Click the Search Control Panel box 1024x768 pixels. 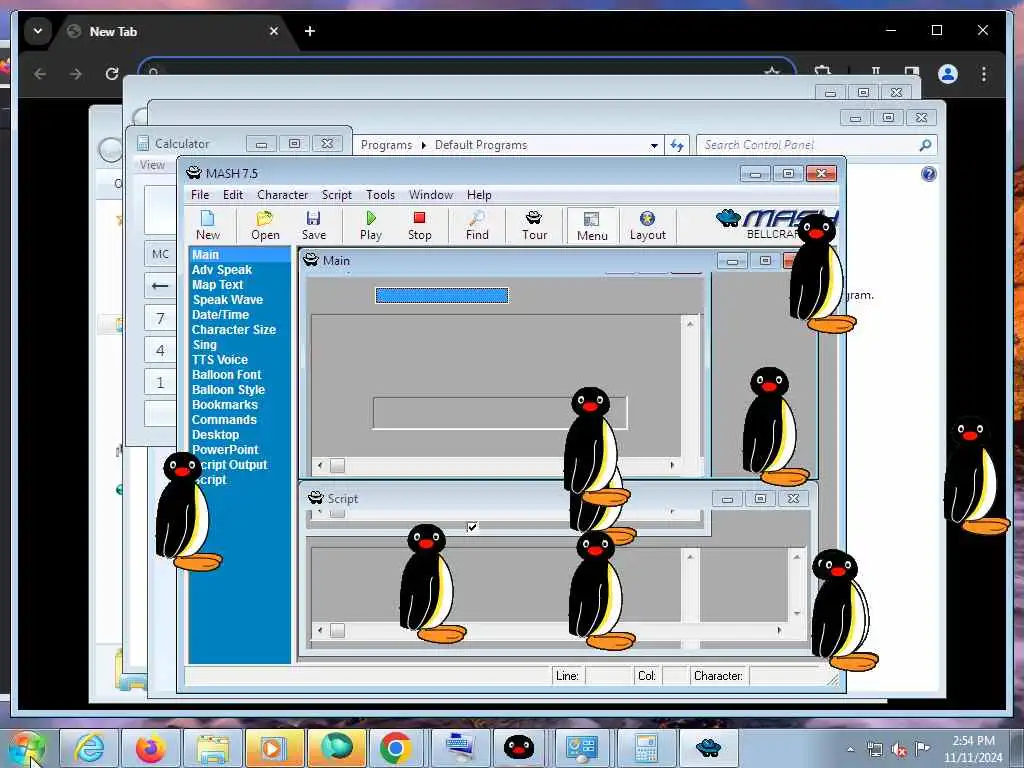click(817, 145)
